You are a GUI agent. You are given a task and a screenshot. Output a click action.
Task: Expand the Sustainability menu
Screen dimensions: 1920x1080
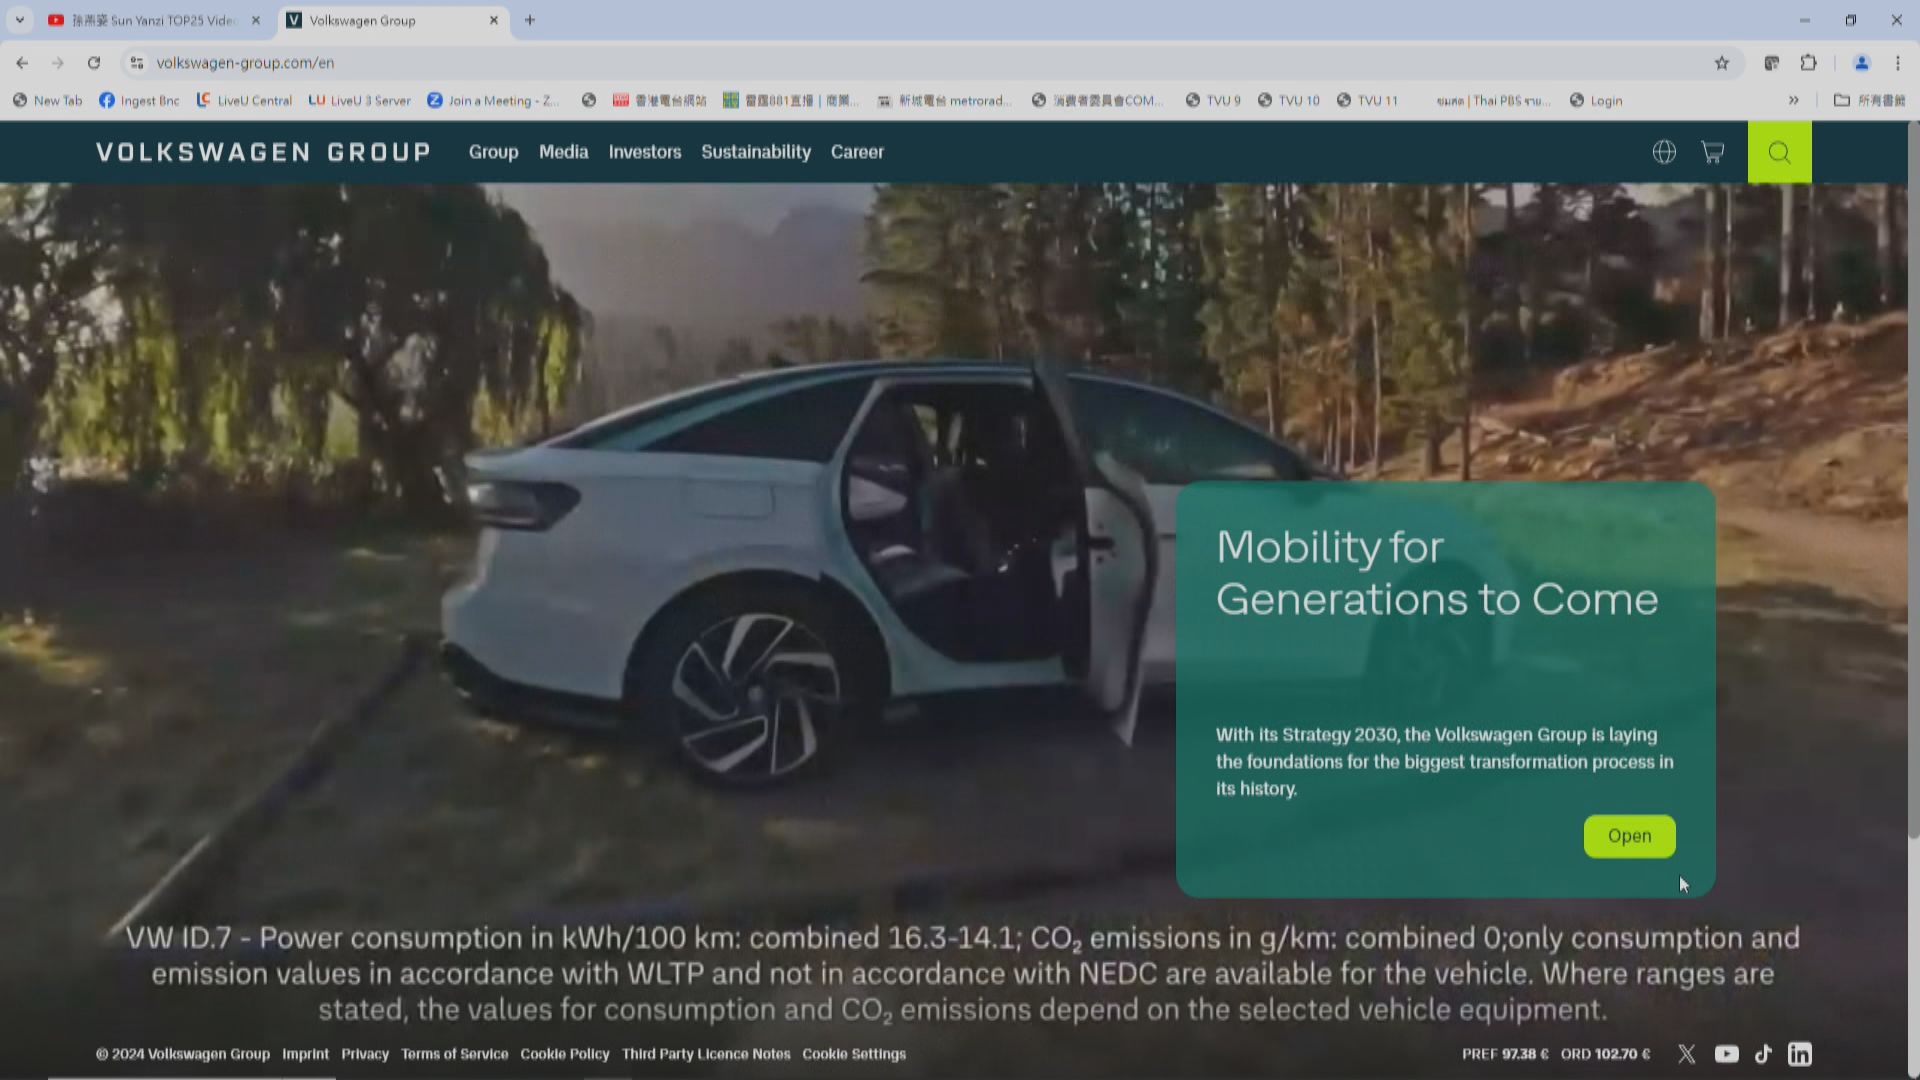click(x=756, y=152)
